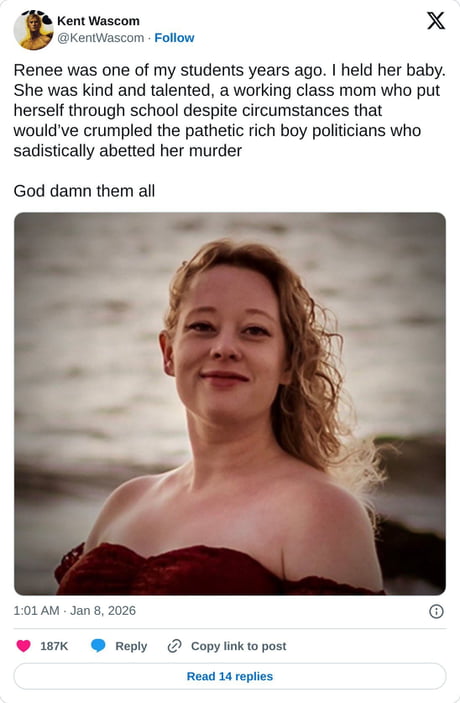Open the attached photo in the tweet
460x703 pixels.
coord(230,404)
